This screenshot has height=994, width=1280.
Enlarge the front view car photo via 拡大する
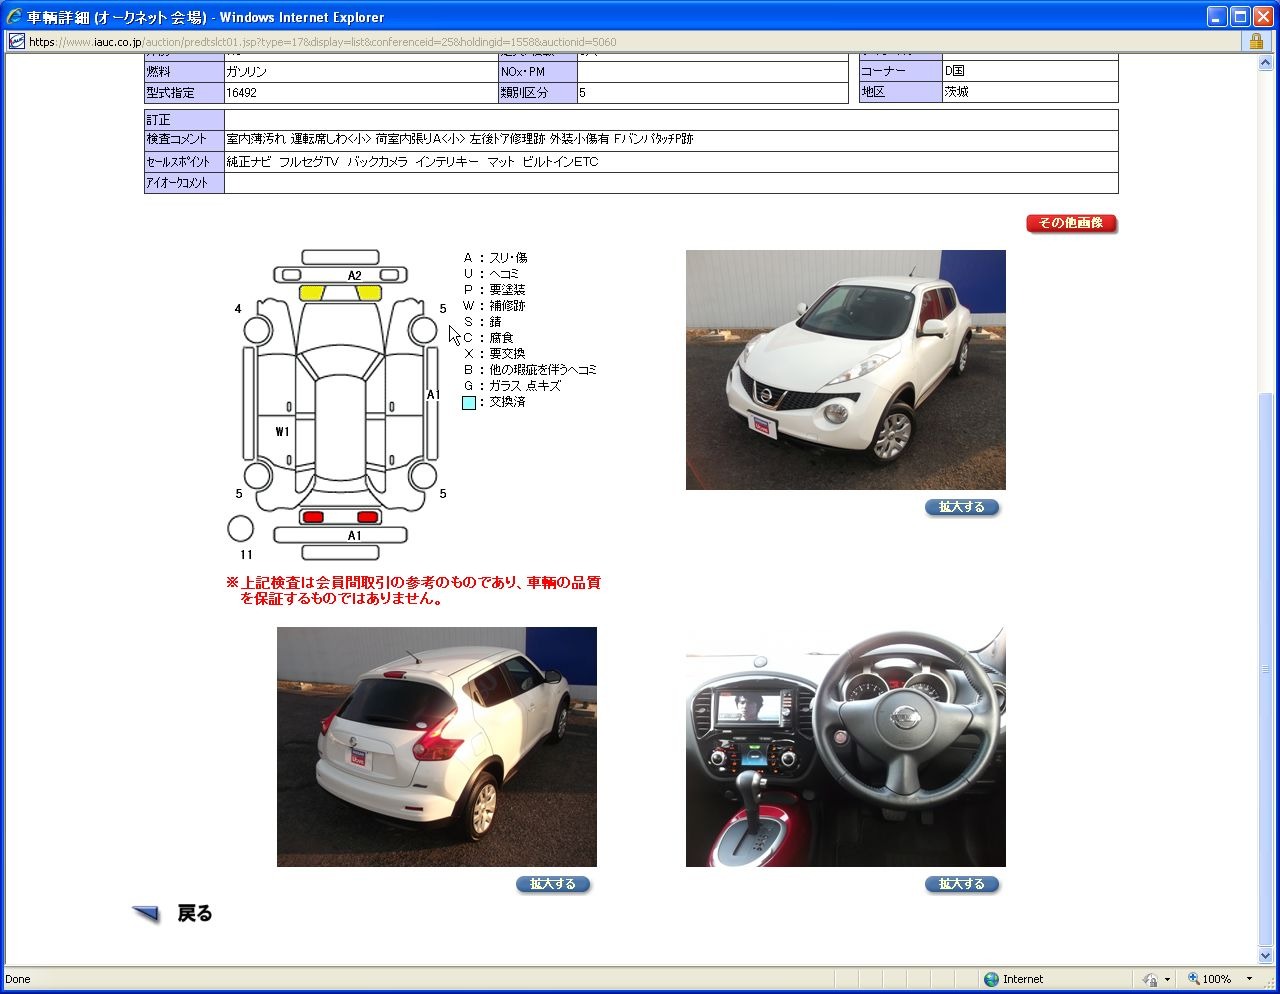[x=961, y=507]
